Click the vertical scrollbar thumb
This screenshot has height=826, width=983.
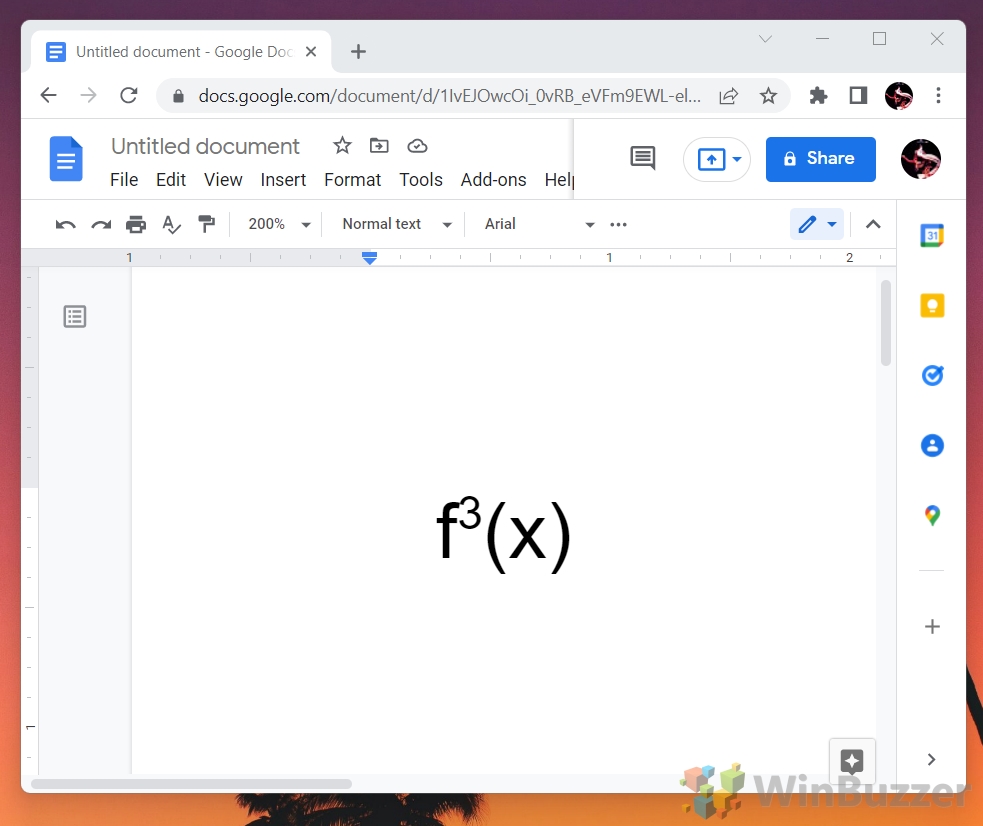tap(886, 323)
